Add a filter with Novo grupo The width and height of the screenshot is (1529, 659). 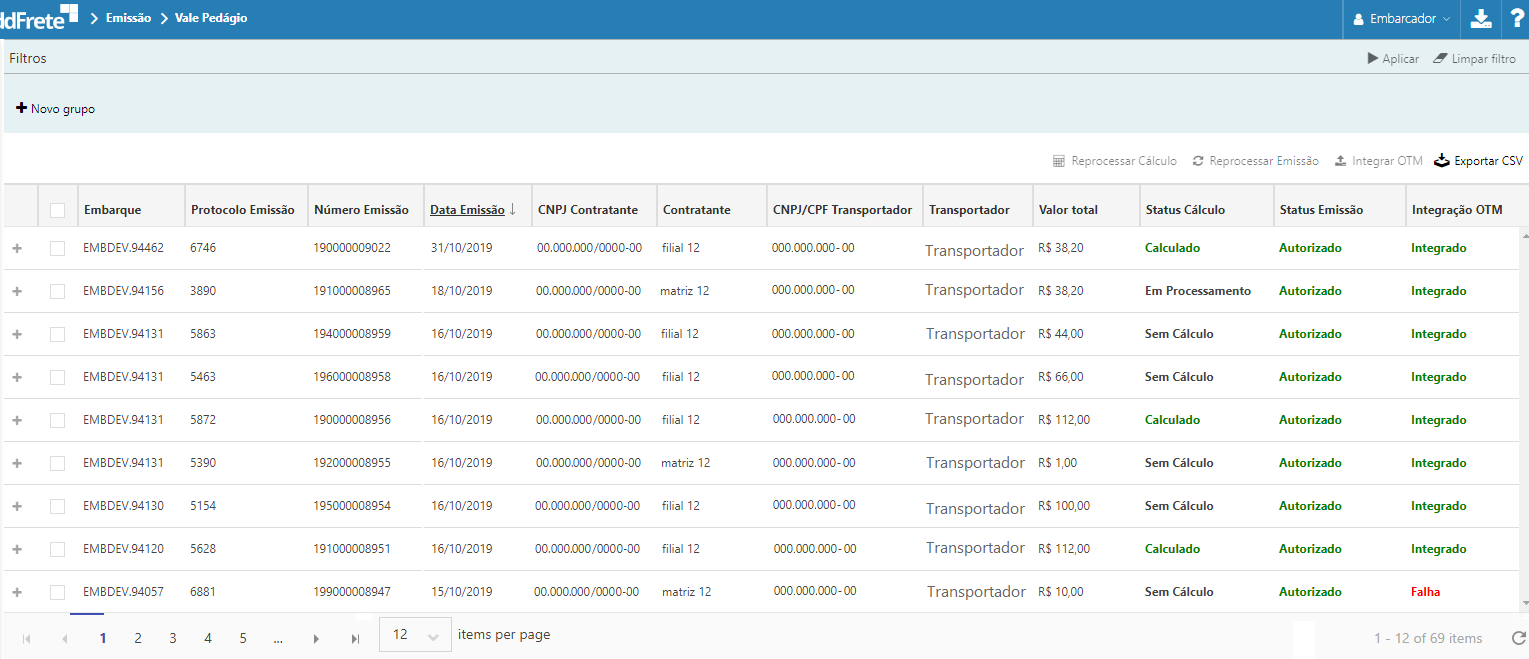click(56, 108)
